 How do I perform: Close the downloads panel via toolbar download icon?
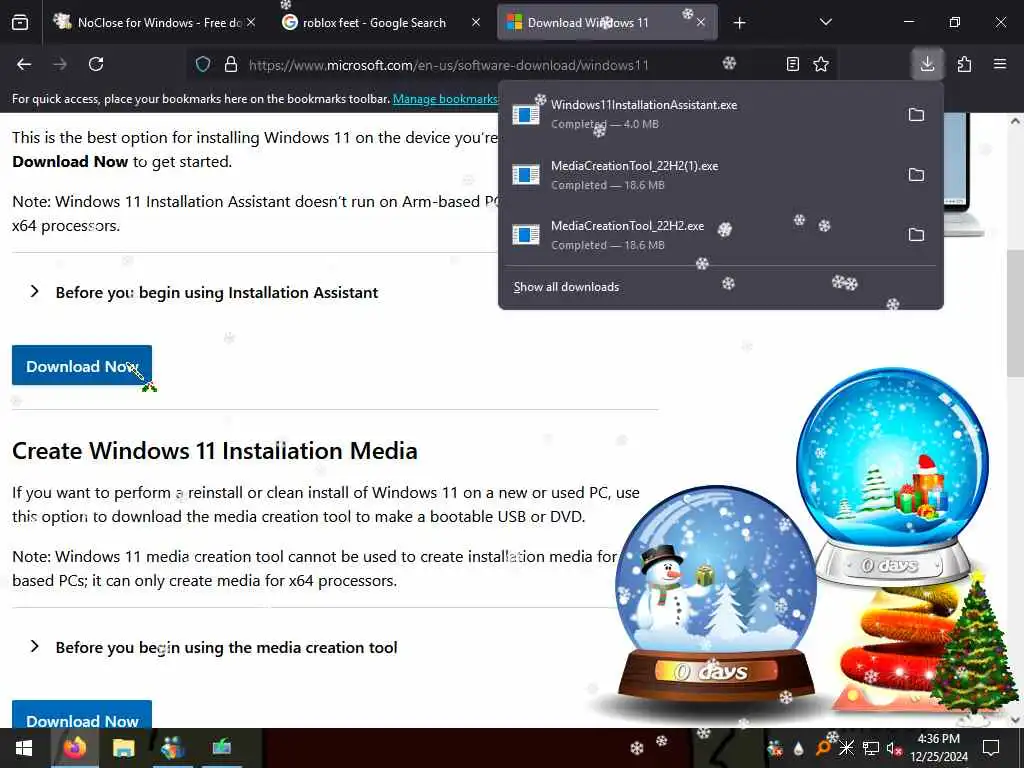tap(927, 64)
